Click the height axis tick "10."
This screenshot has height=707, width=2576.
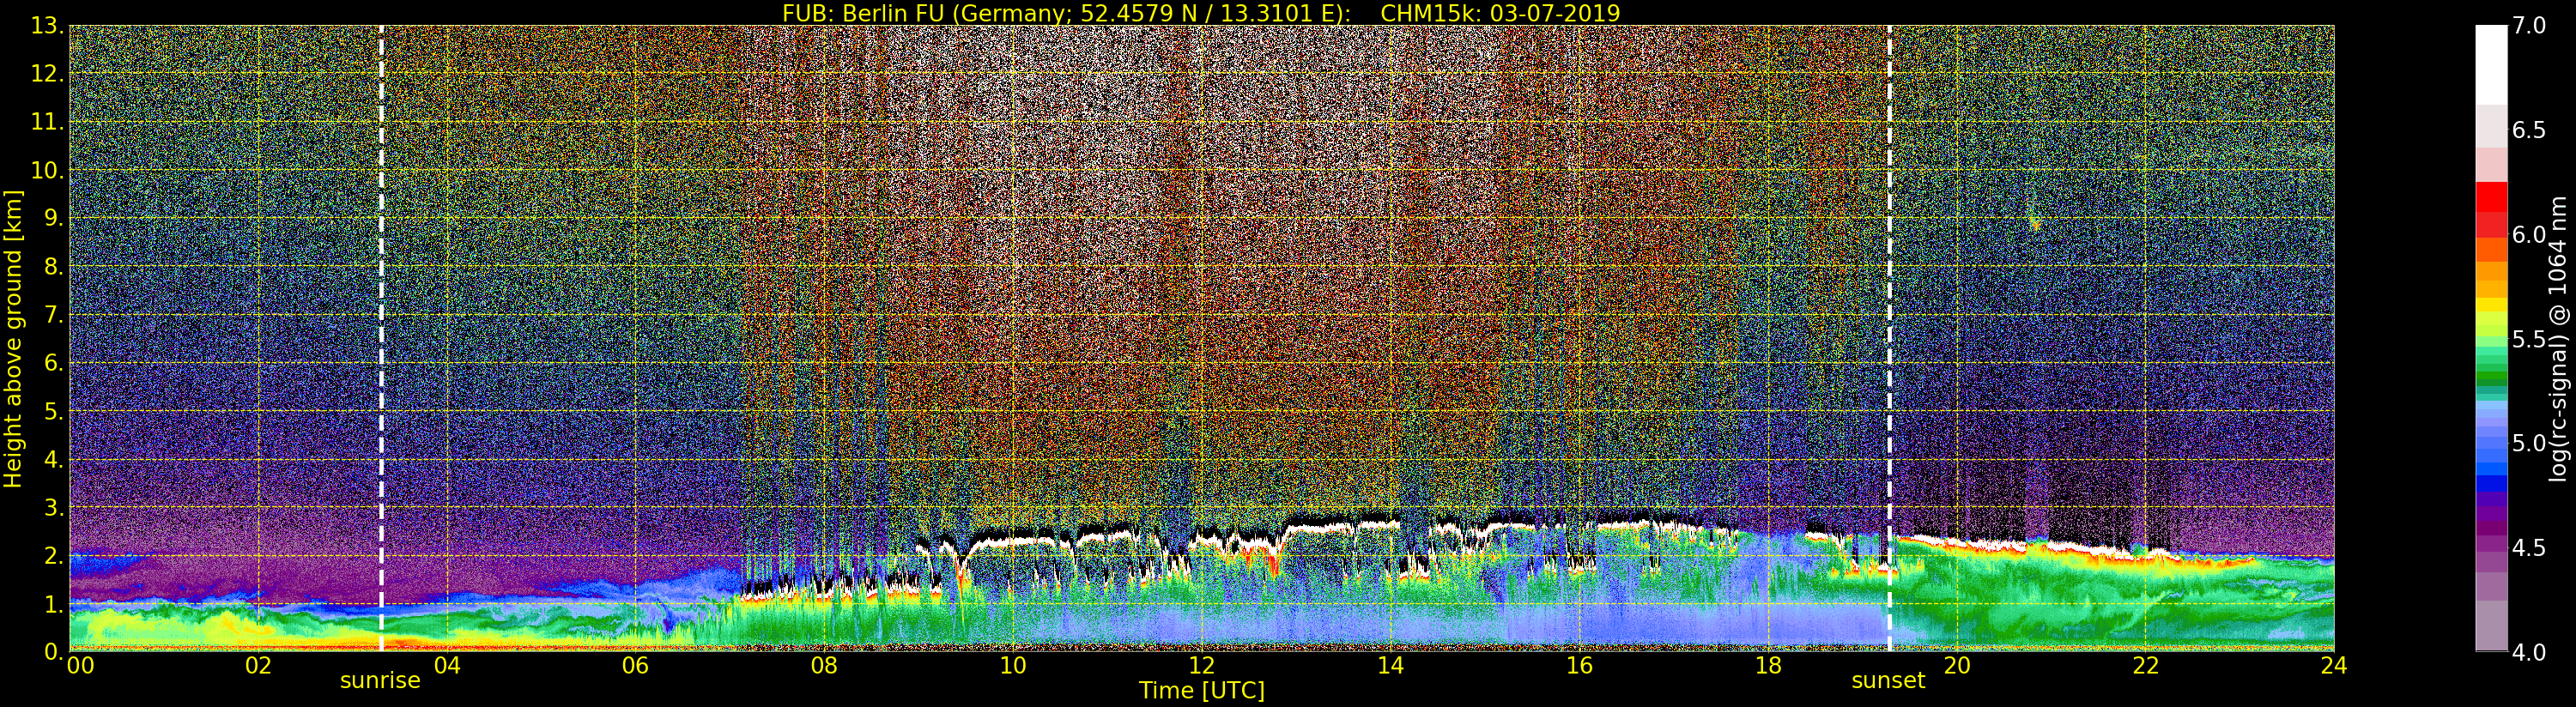(x=48, y=170)
